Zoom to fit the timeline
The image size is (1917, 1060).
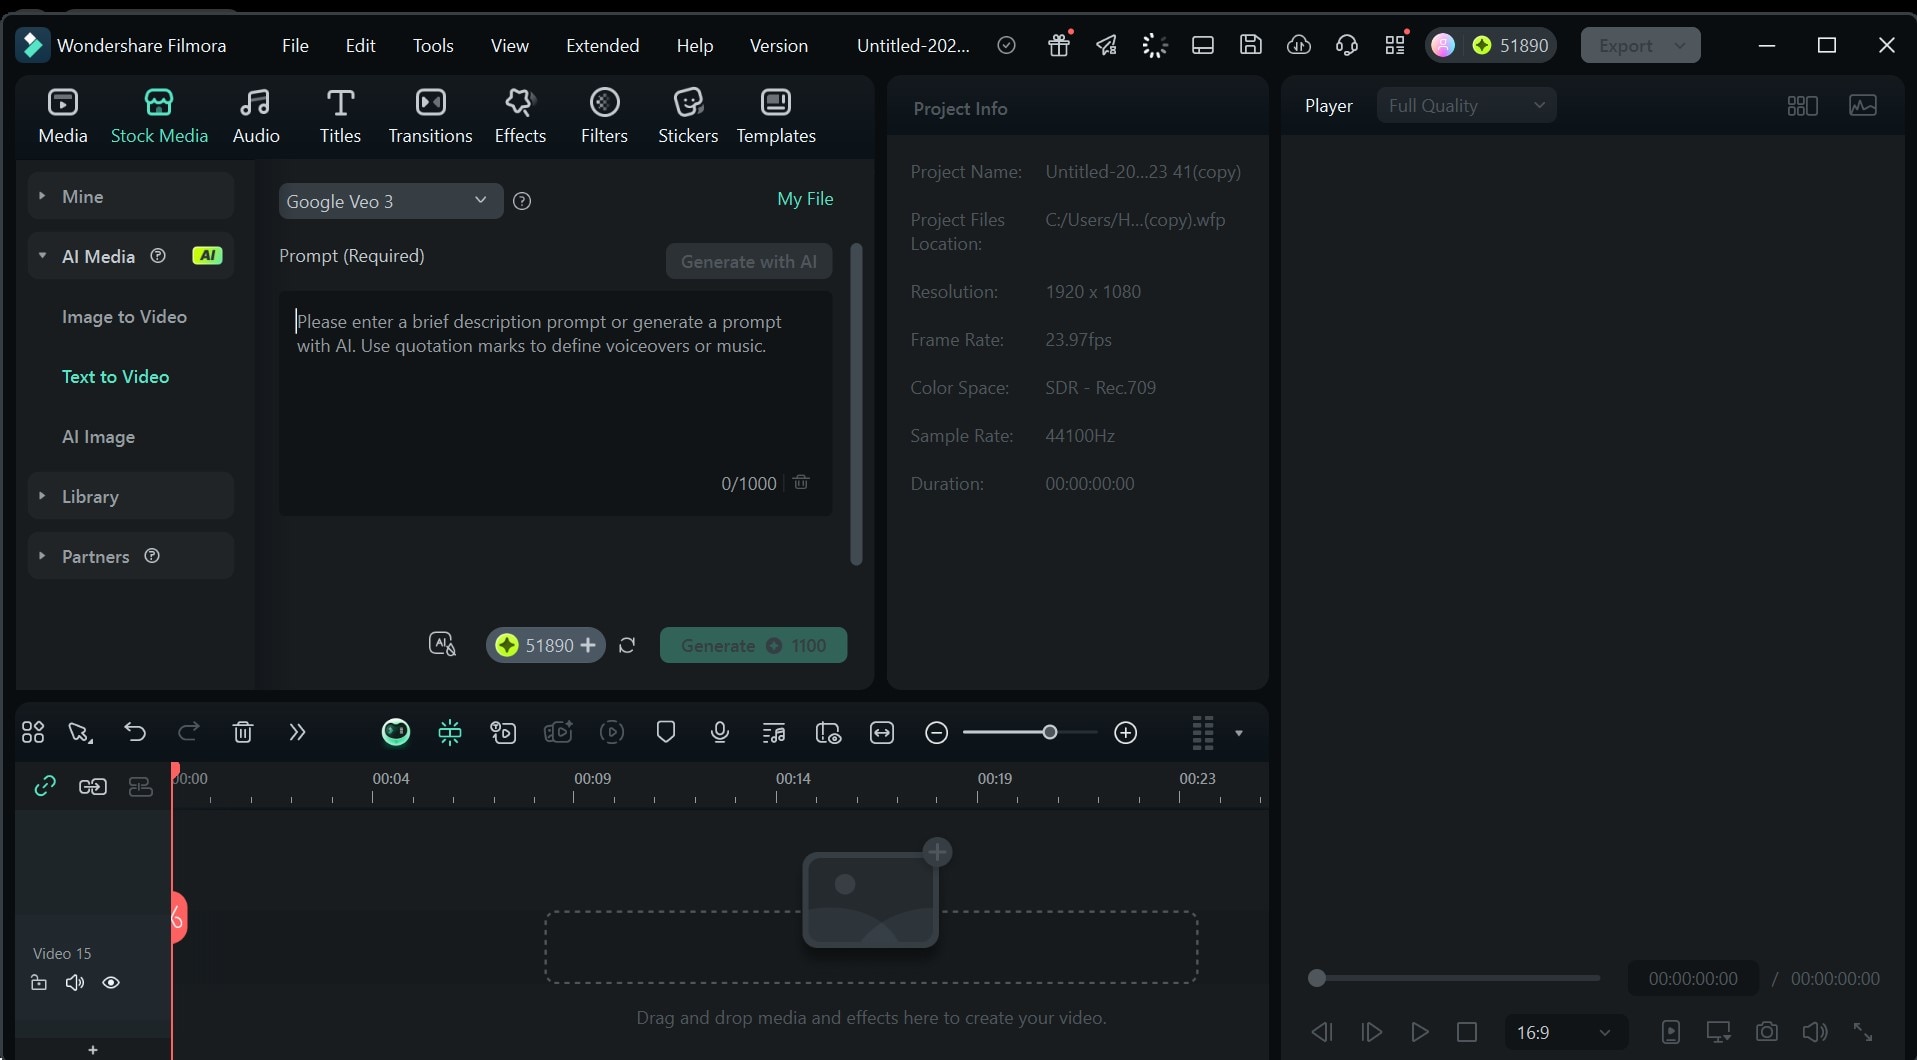click(x=882, y=733)
